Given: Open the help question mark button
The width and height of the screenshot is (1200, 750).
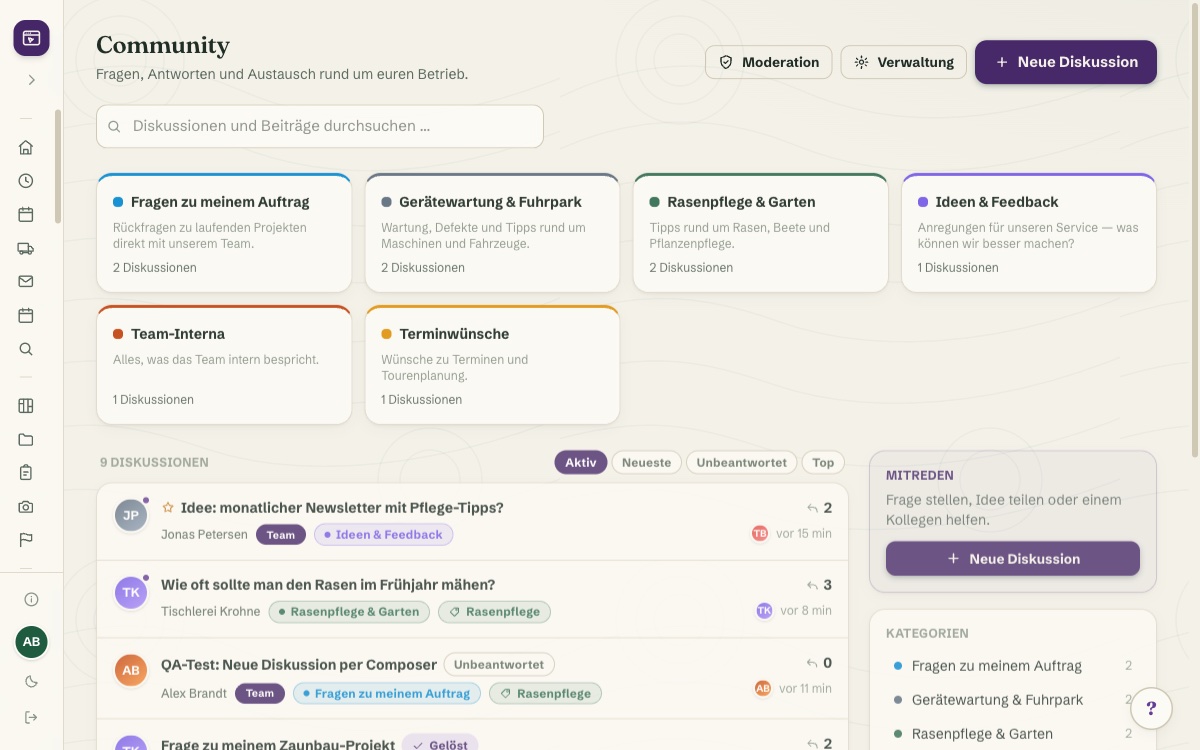Looking at the screenshot, I should tap(1151, 708).
